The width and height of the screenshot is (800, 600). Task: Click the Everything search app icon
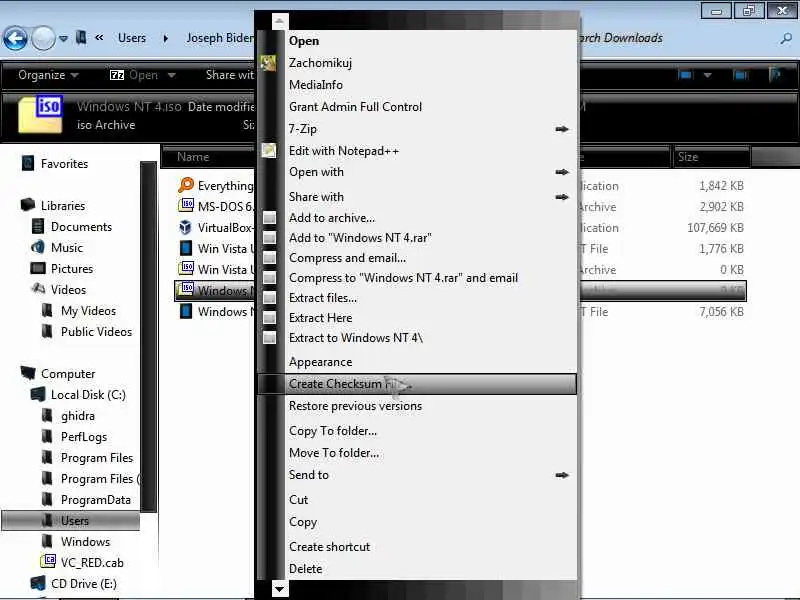(x=186, y=185)
